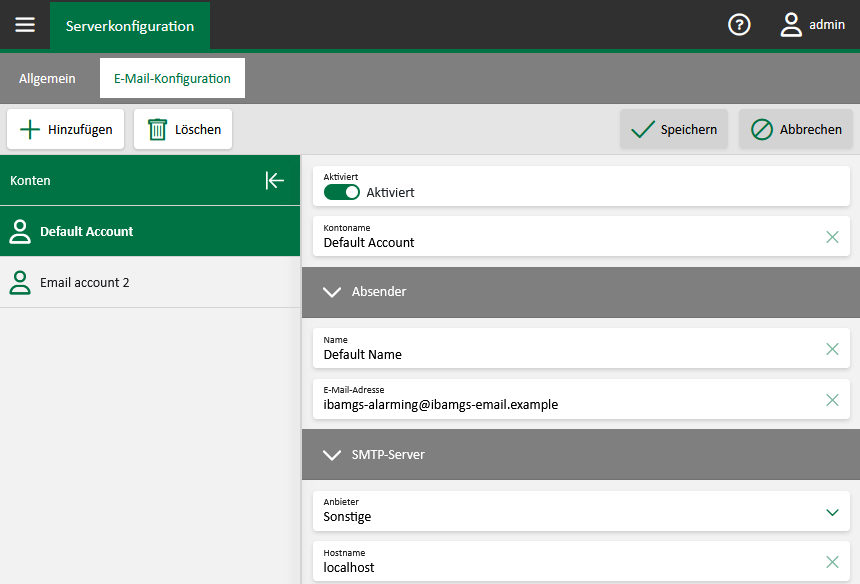Open the admin user profile icon
The width and height of the screenshot is (860, 584).
[x=791, y=25]
